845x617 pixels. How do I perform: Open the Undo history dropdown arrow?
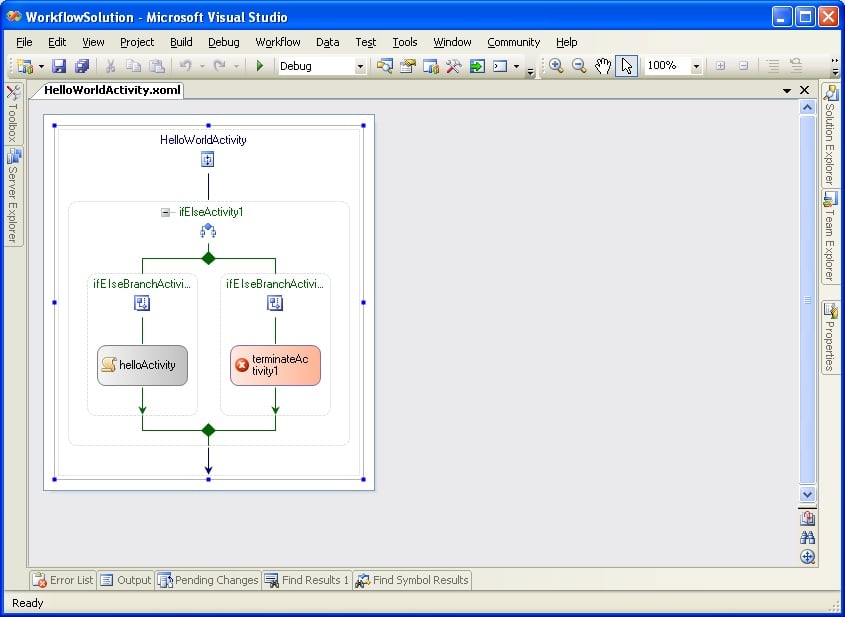point(202,67)
